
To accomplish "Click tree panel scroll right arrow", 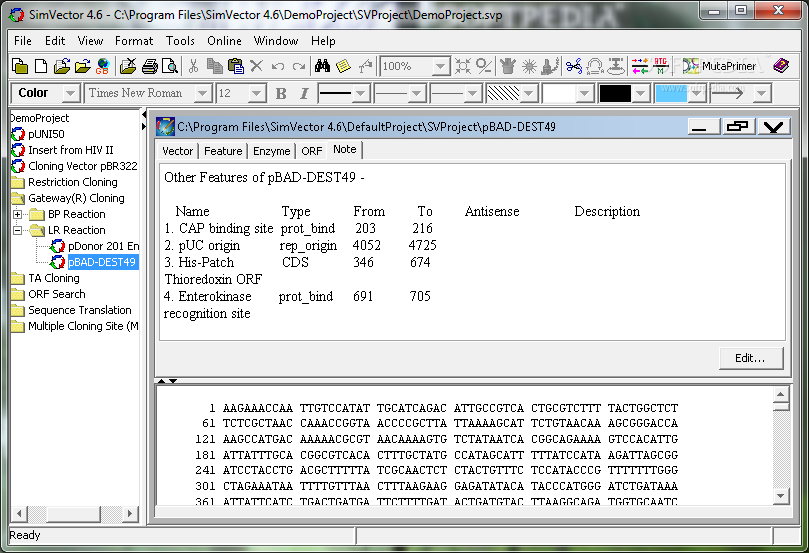I will 130,513.
